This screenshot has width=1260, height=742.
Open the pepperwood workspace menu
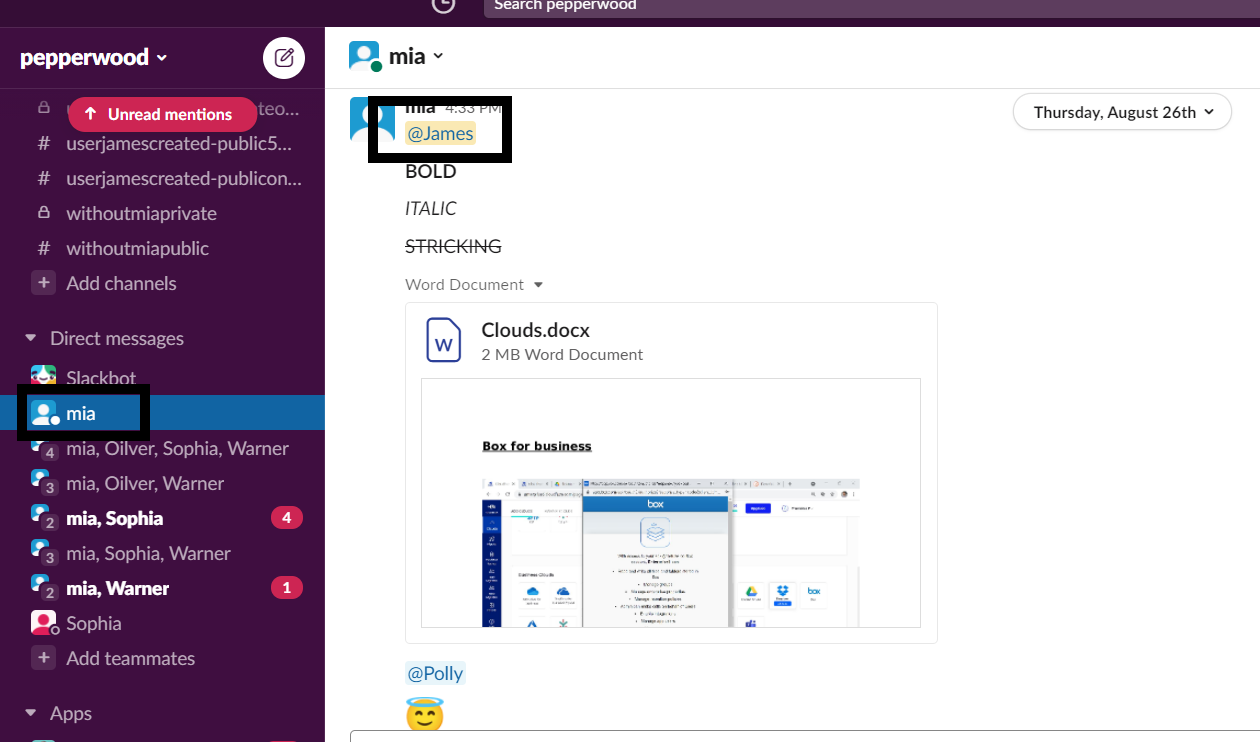94,58
